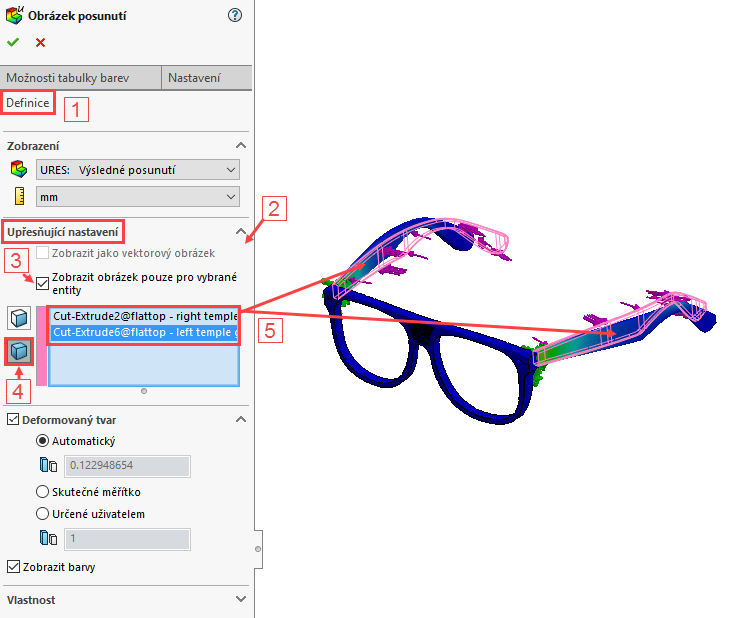Toggle the Deformovaný tvar checkbox

(13, 419)
